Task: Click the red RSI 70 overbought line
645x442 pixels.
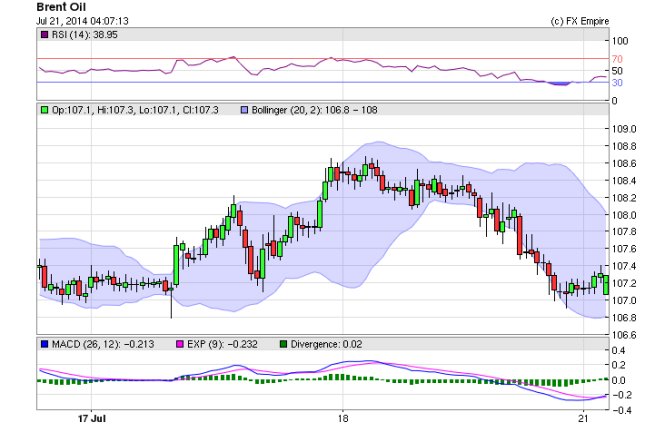Action: pyautogui.click(x=323, y=59)
